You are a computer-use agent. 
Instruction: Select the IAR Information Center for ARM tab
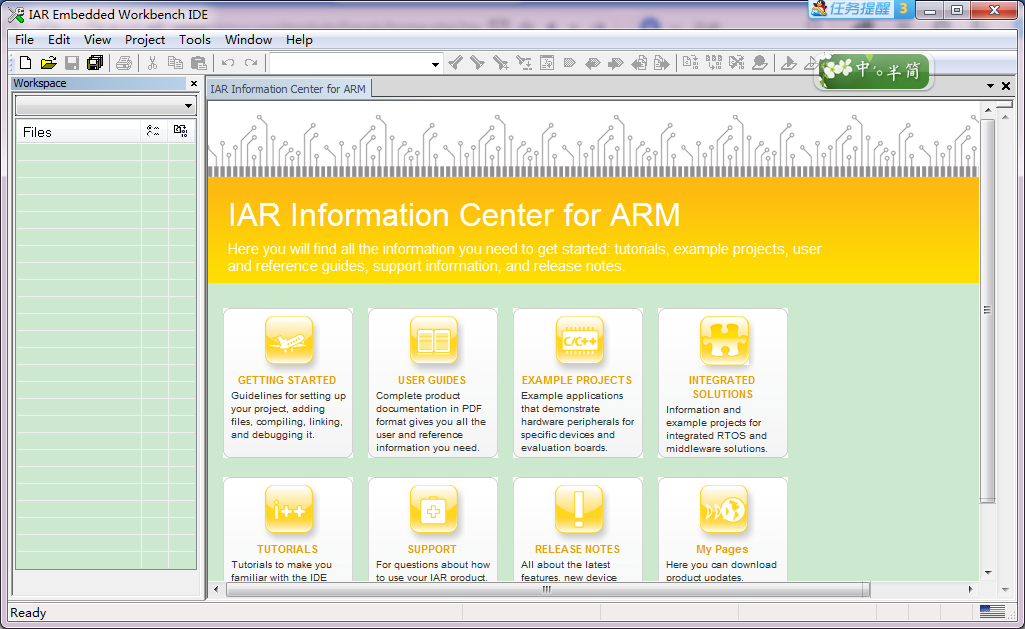288,88
